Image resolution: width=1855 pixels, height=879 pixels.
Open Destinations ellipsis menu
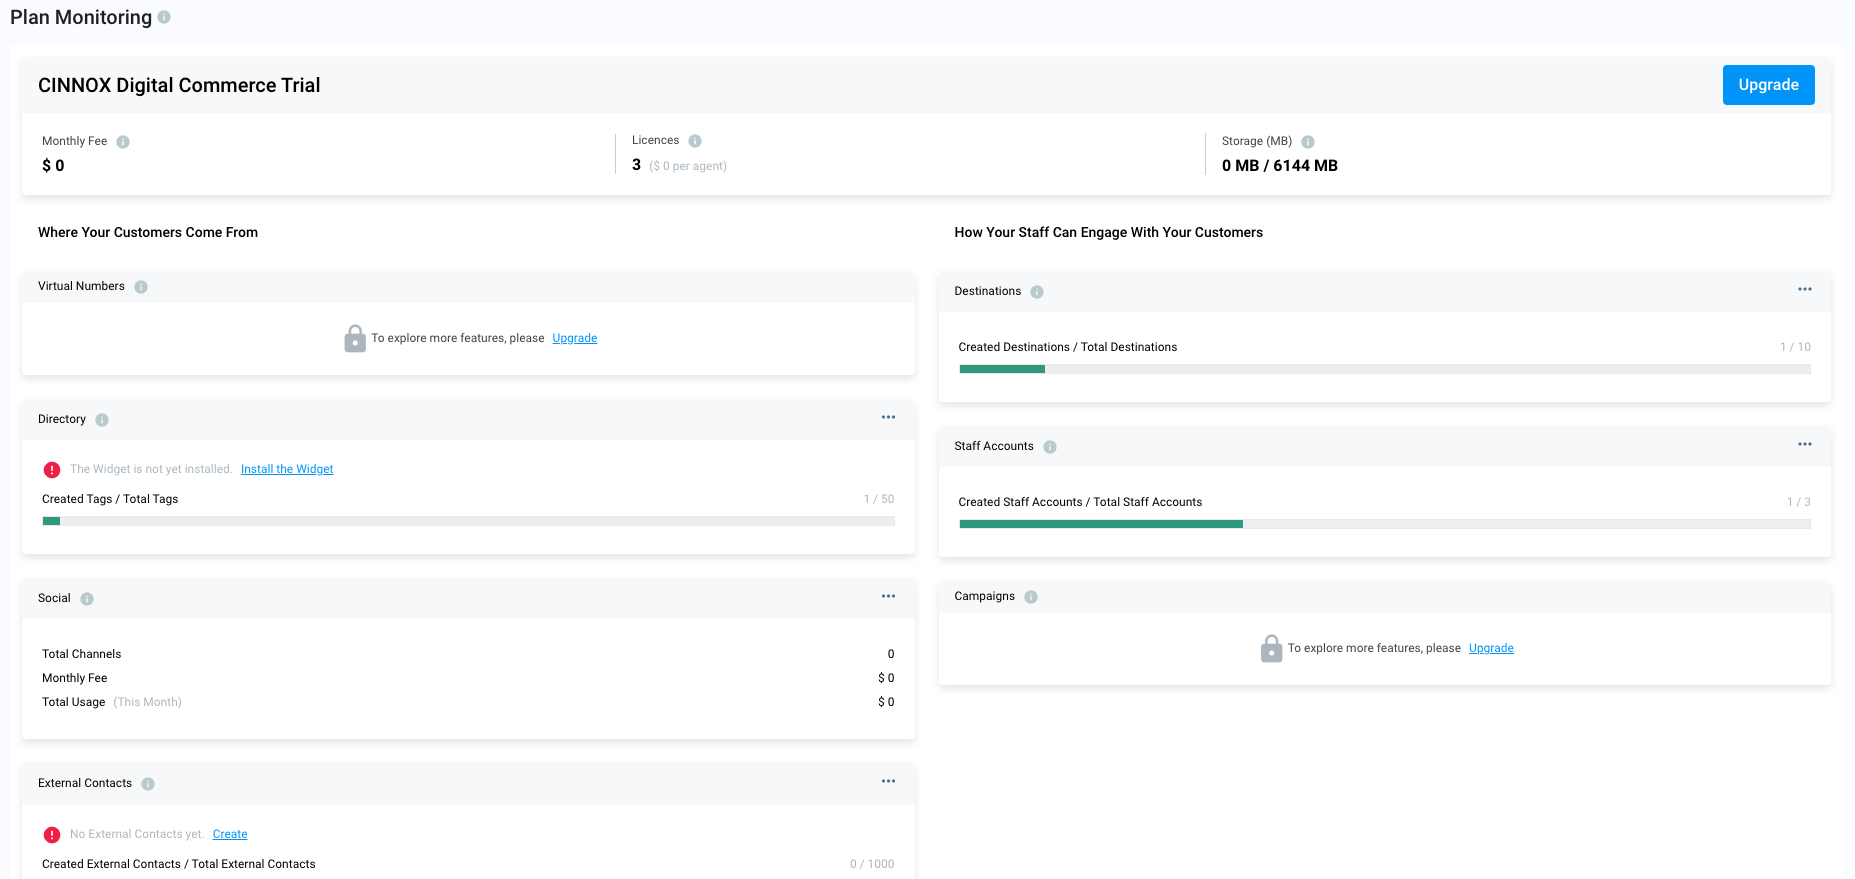point(1805,289)
